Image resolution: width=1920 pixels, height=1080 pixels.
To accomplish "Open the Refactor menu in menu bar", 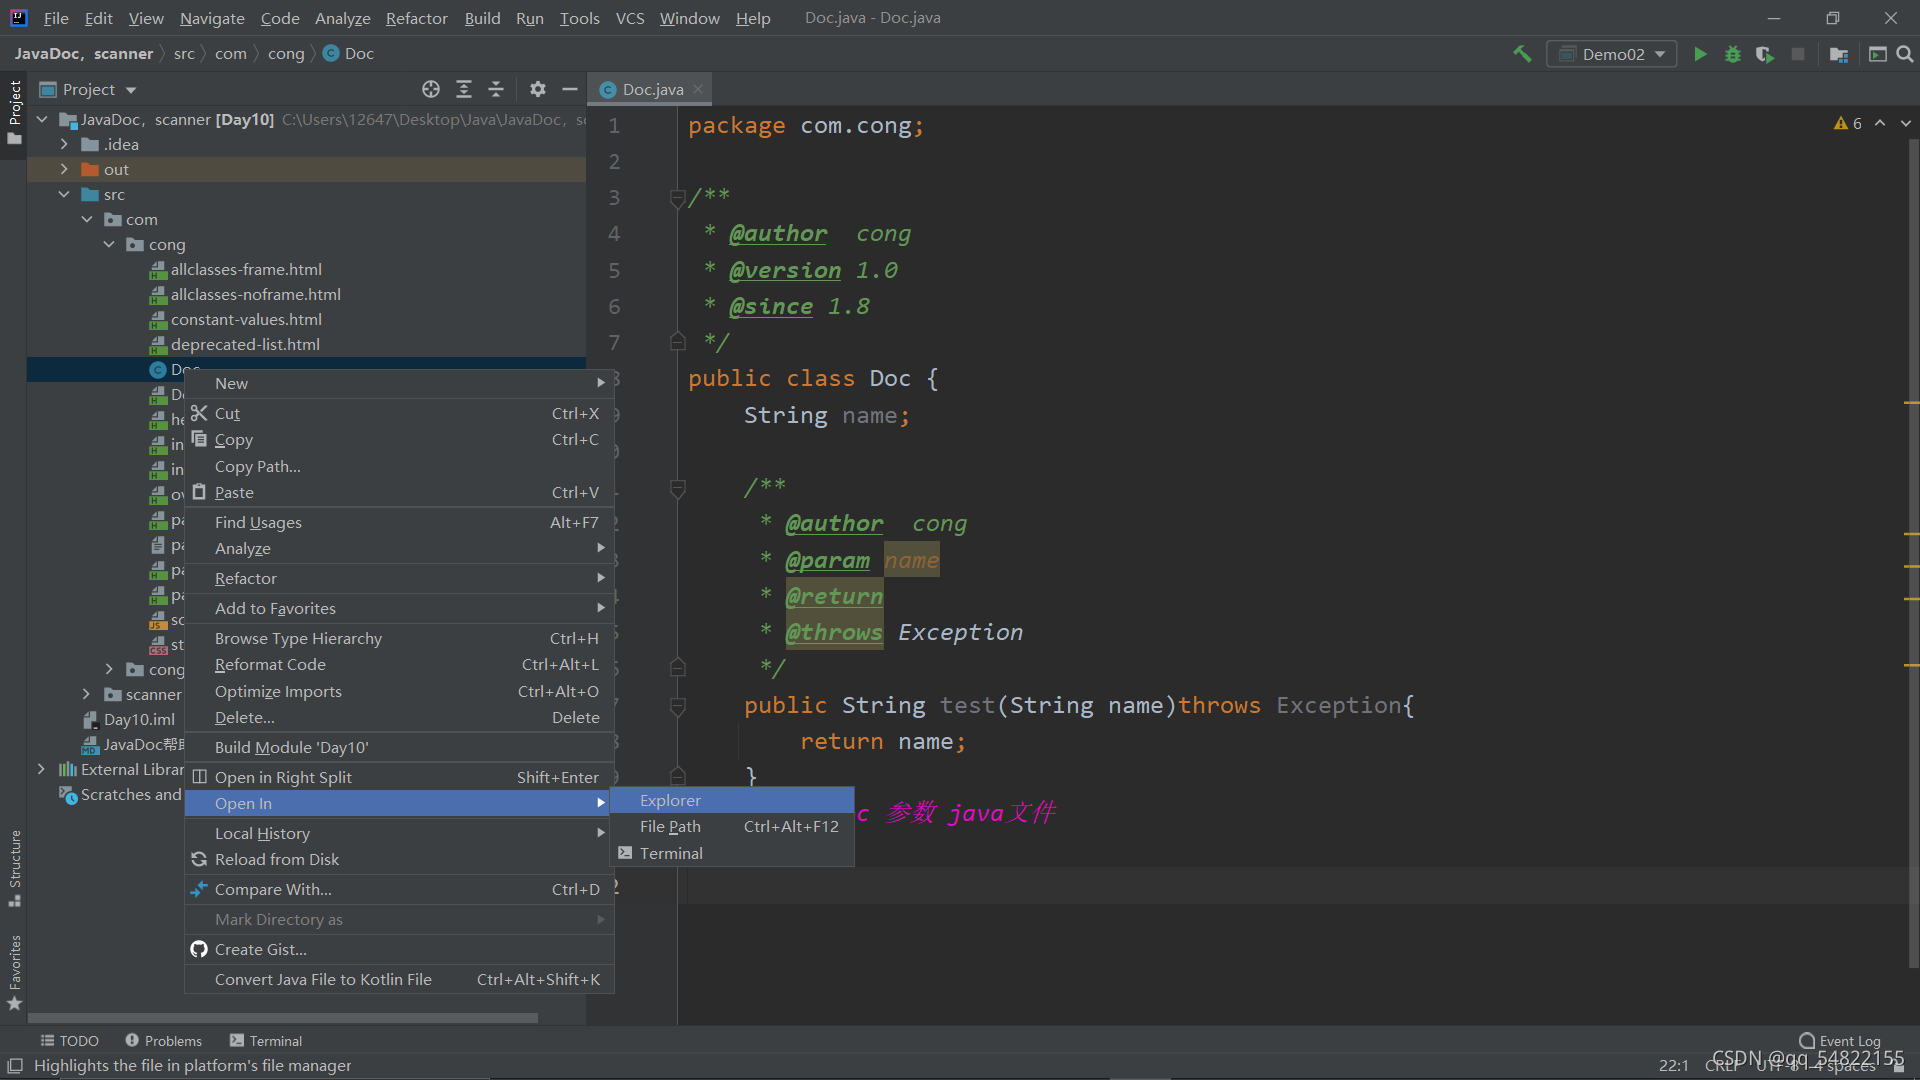I will coord(416,18).
